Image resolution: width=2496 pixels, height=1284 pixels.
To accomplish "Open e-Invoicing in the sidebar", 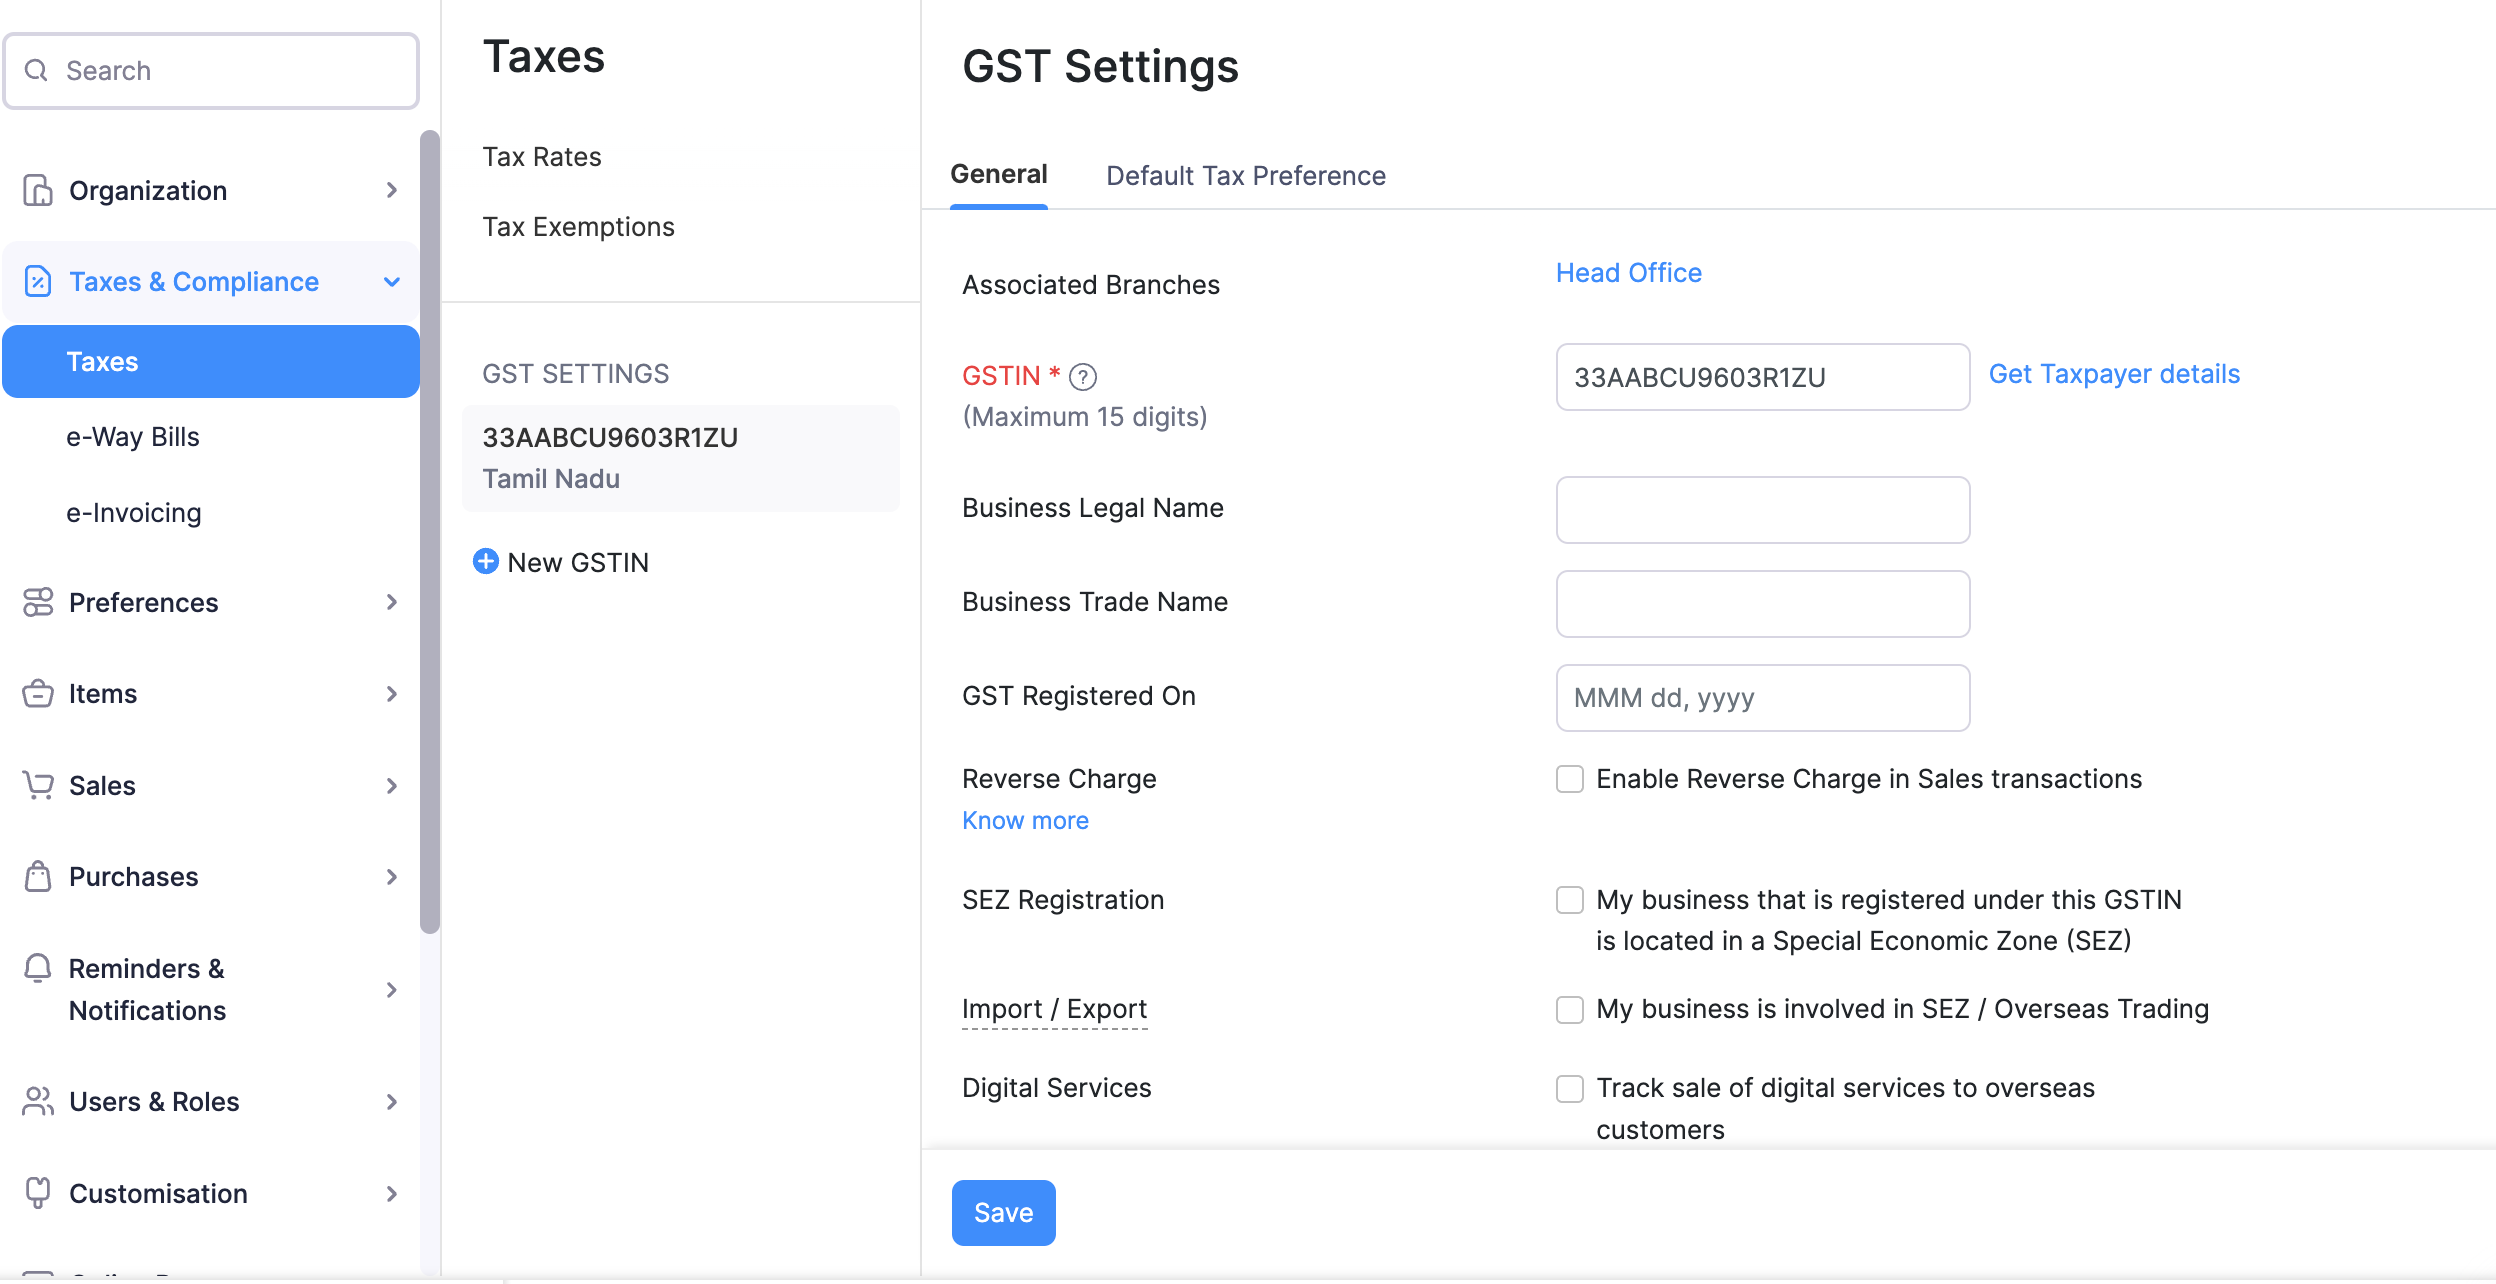I will [x=134, y=513].
